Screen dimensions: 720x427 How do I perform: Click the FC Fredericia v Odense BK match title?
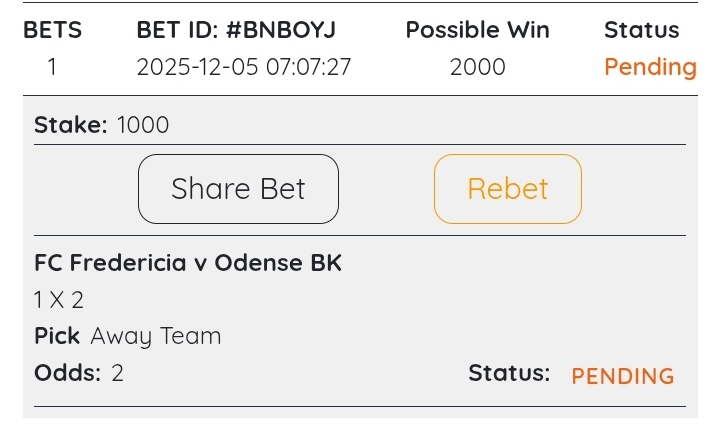[188, 263]
